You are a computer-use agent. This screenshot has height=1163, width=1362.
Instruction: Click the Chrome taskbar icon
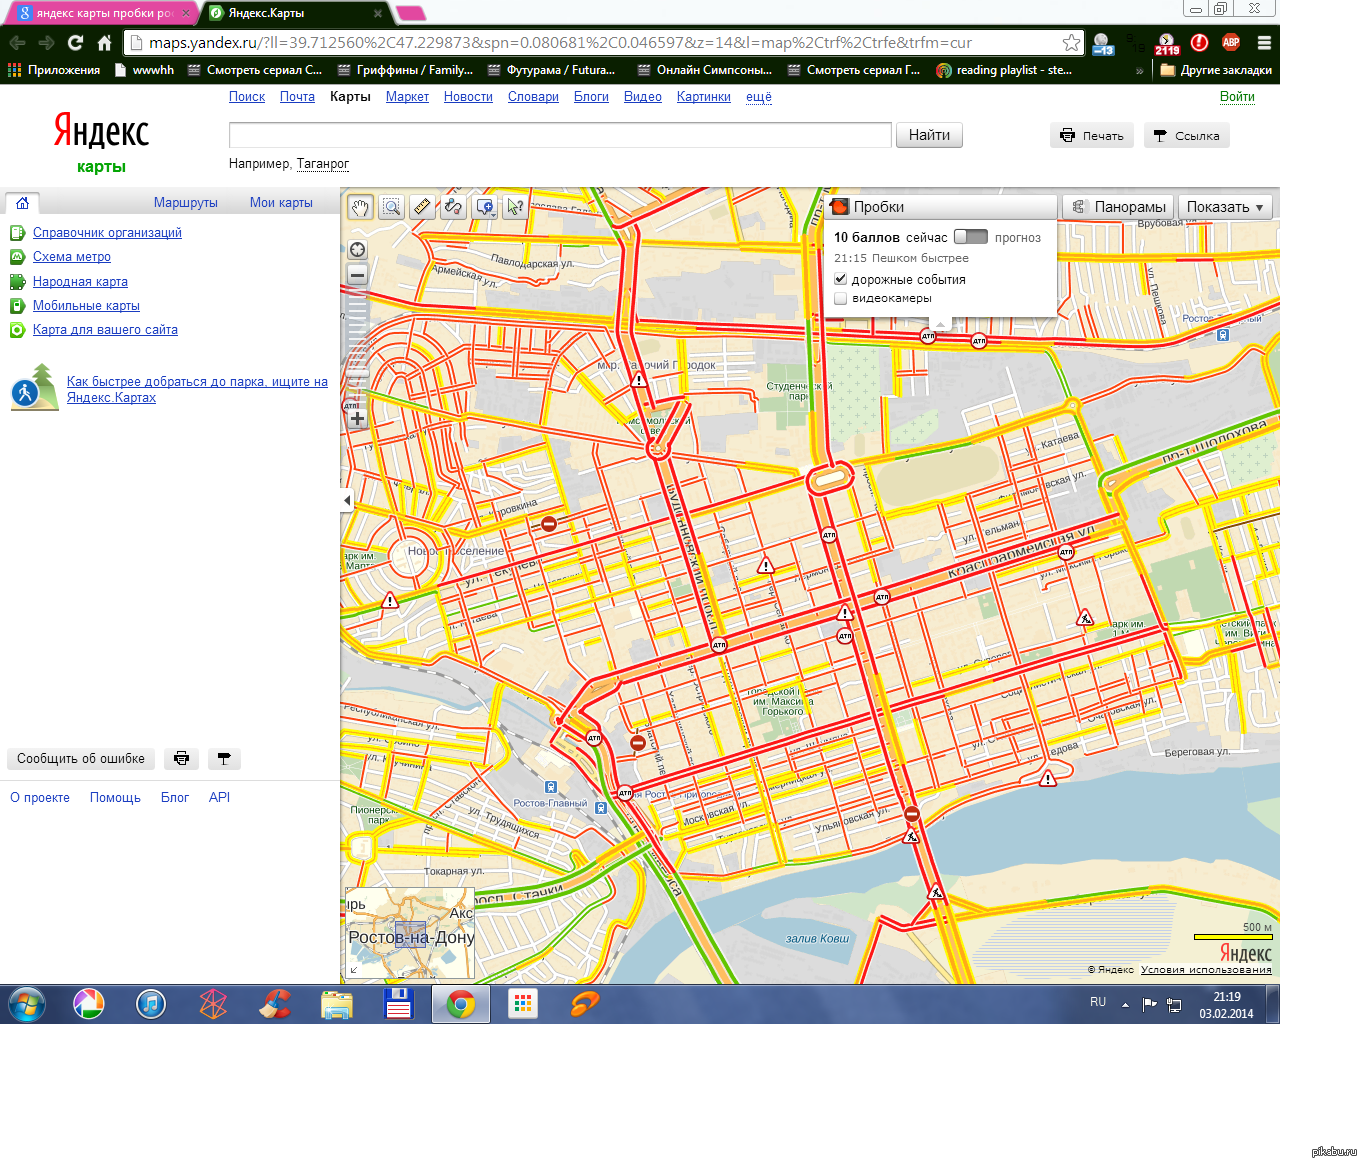click(461, 1004)
